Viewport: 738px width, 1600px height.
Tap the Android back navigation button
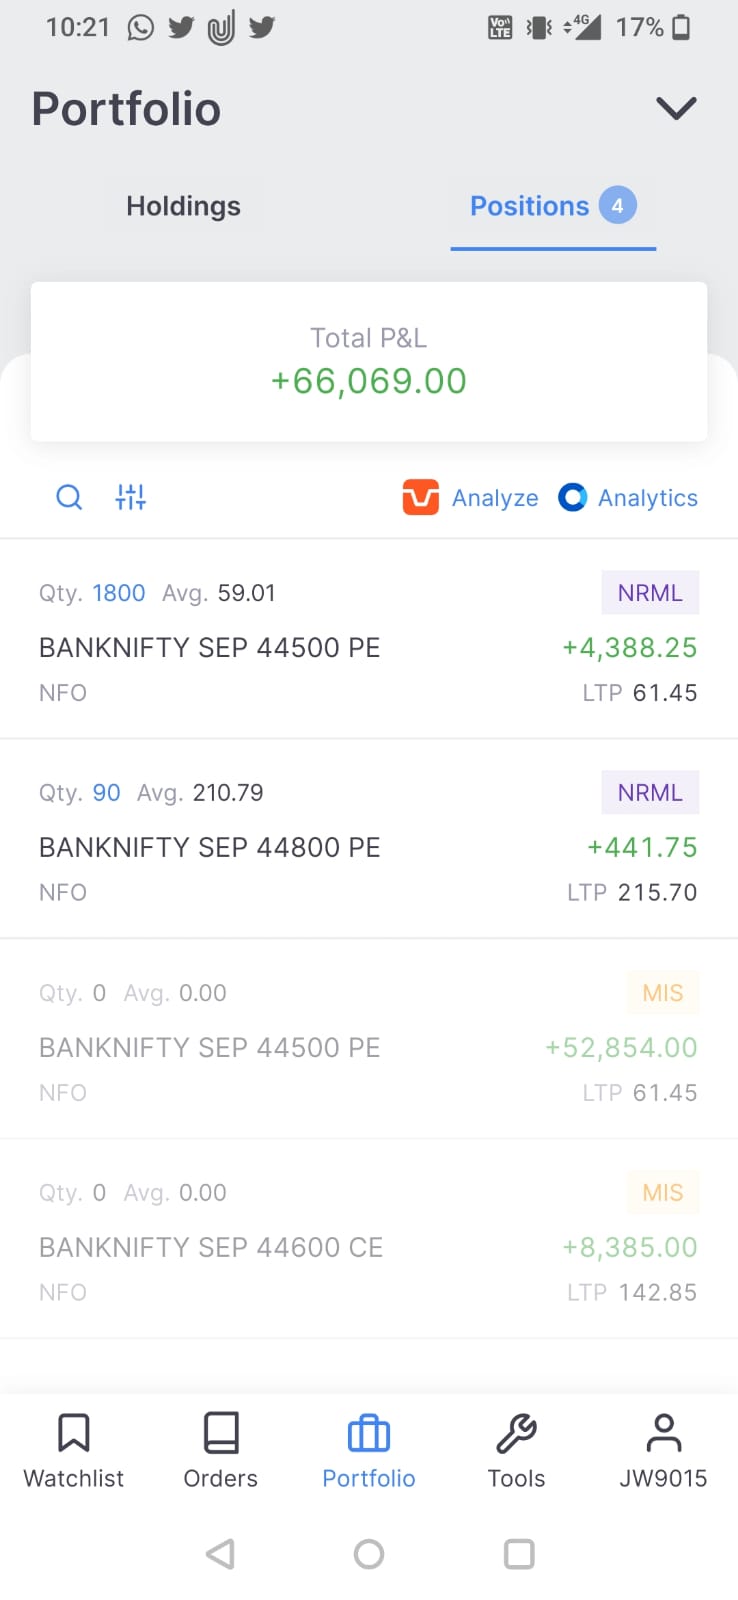tap(220, 1554)
